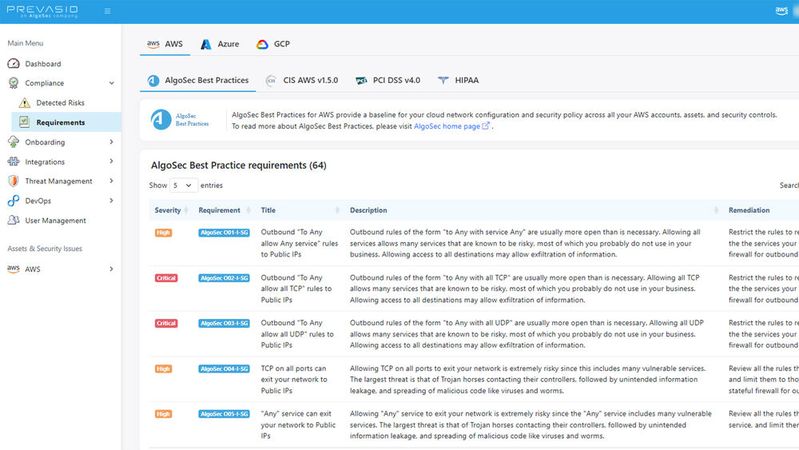Select the HIPAA tab
799x450 pixels.
[x=458, y=80]
